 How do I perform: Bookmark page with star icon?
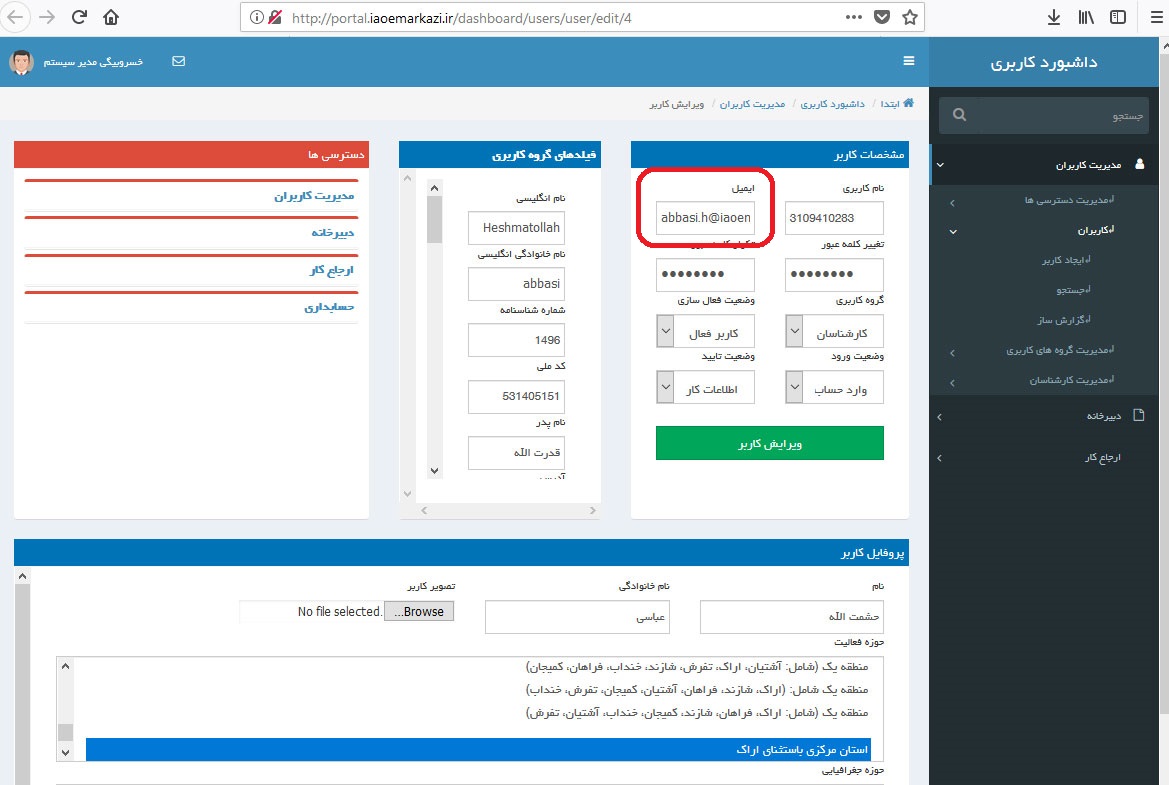click(x=909, y=17)
